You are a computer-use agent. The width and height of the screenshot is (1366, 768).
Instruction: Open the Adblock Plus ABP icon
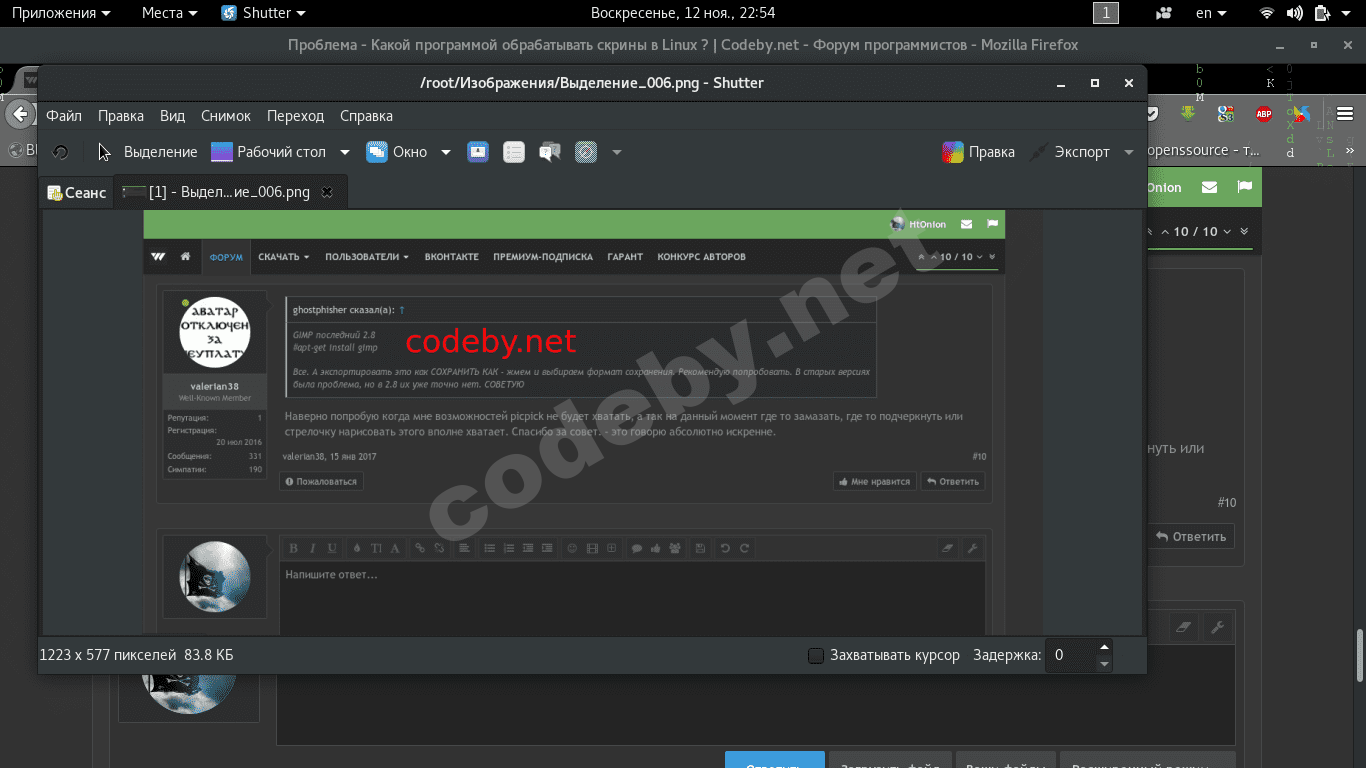tap(1264, 113)
